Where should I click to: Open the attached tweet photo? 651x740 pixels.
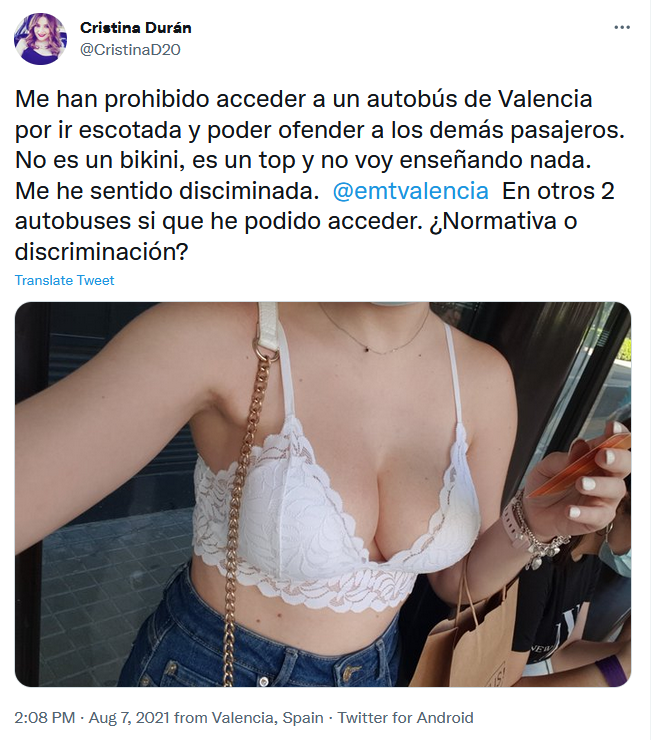323,494
